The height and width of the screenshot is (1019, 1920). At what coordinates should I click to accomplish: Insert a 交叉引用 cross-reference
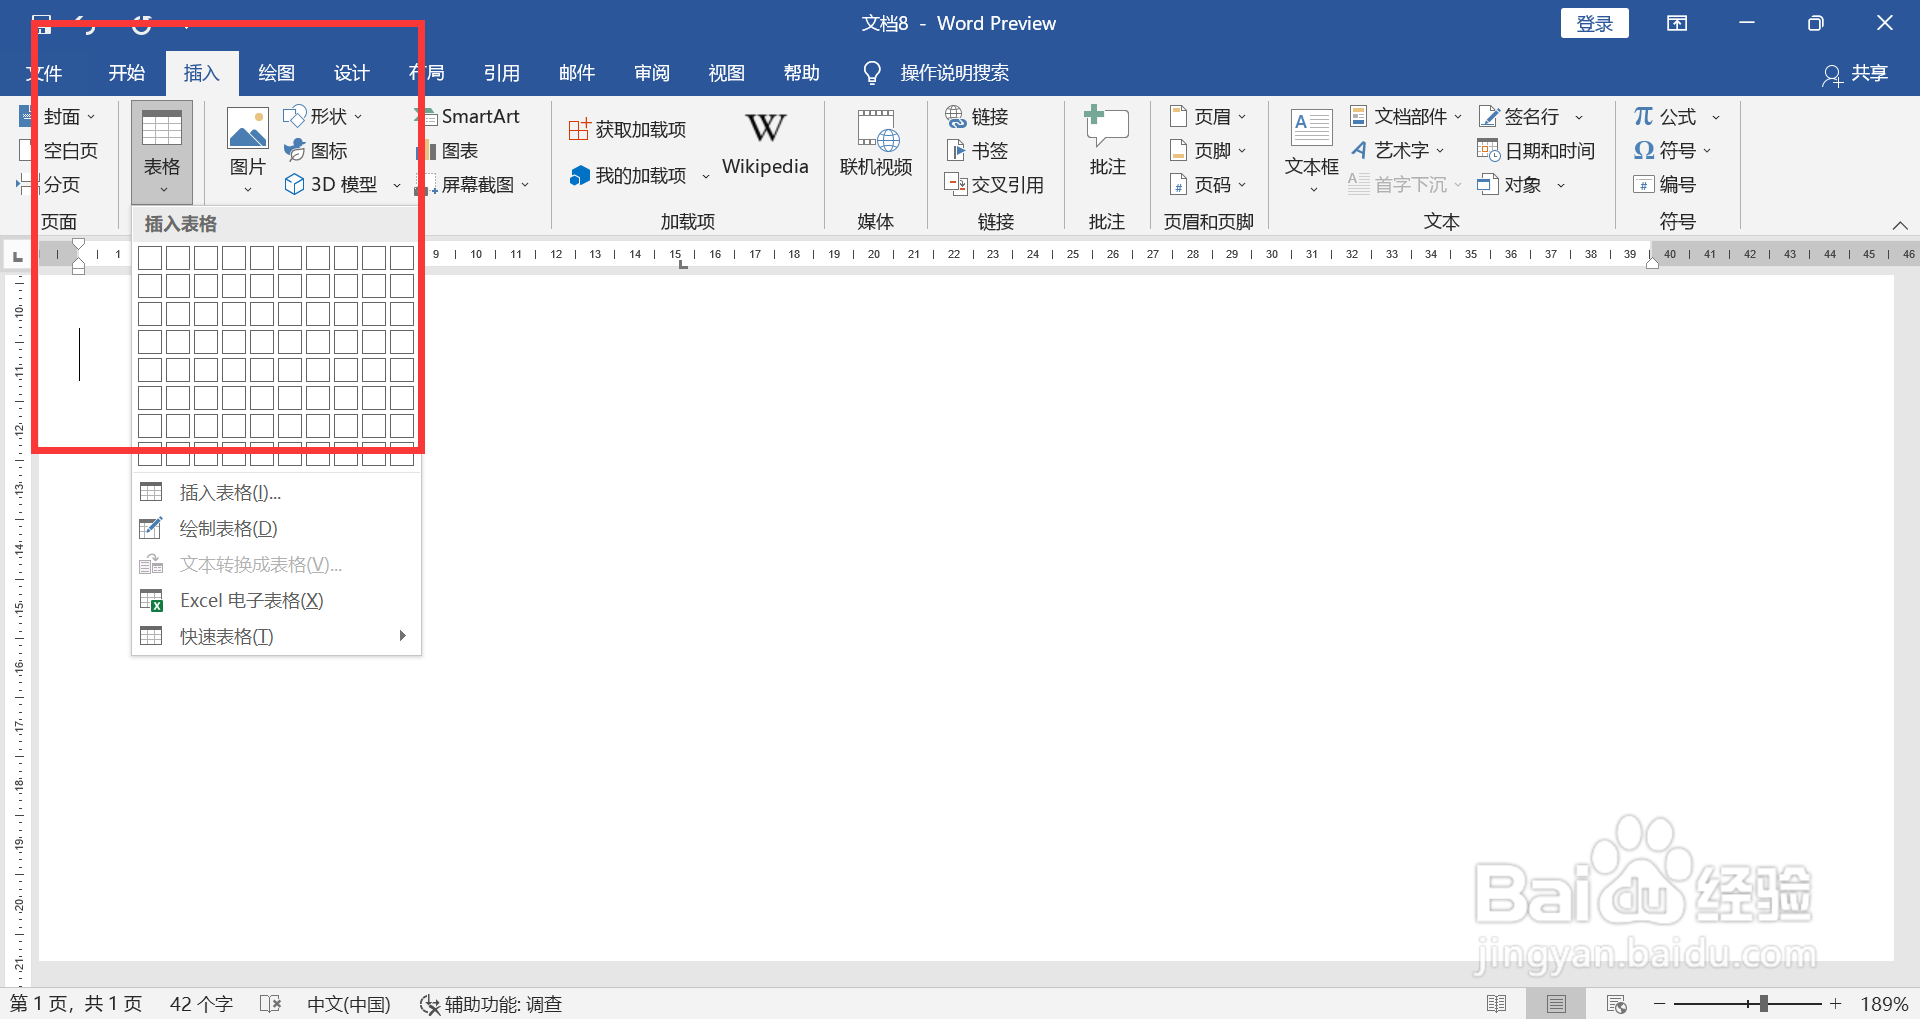[x=994, y=185]
